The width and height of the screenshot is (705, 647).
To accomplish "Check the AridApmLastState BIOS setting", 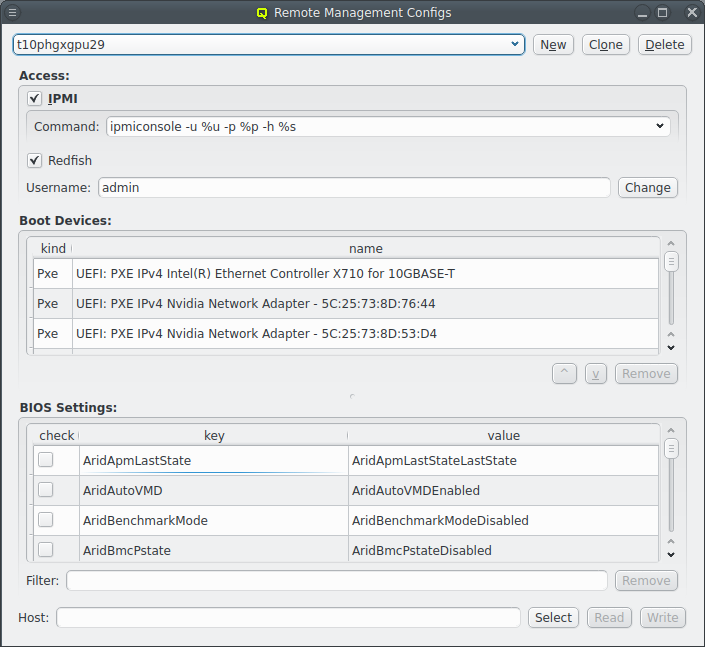I will 46,460.
